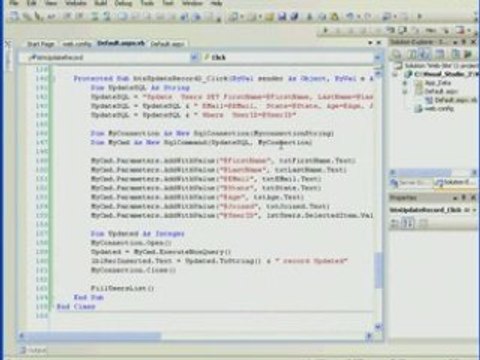Click the editor scroll right arrow
This screenshot has height=360, width=480.
click(369, 336)
